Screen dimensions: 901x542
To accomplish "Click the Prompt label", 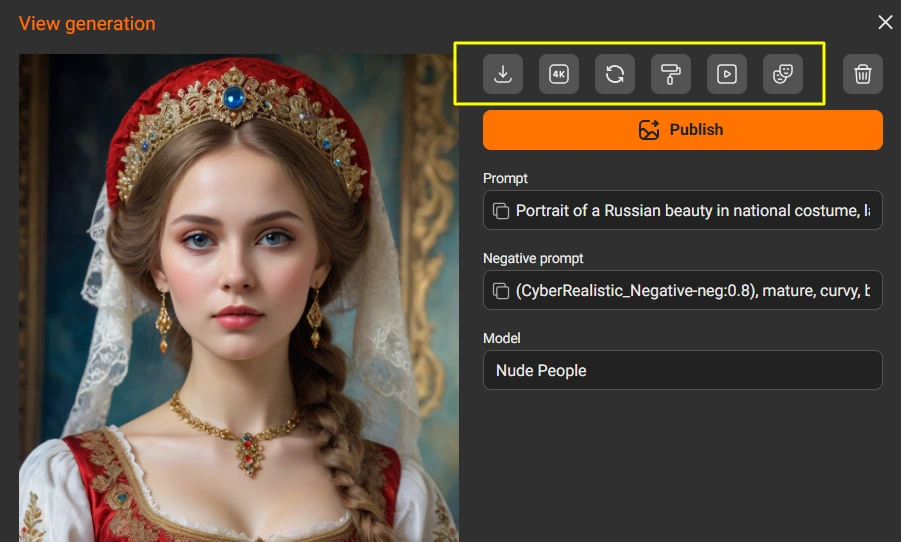I will (505, 178).
